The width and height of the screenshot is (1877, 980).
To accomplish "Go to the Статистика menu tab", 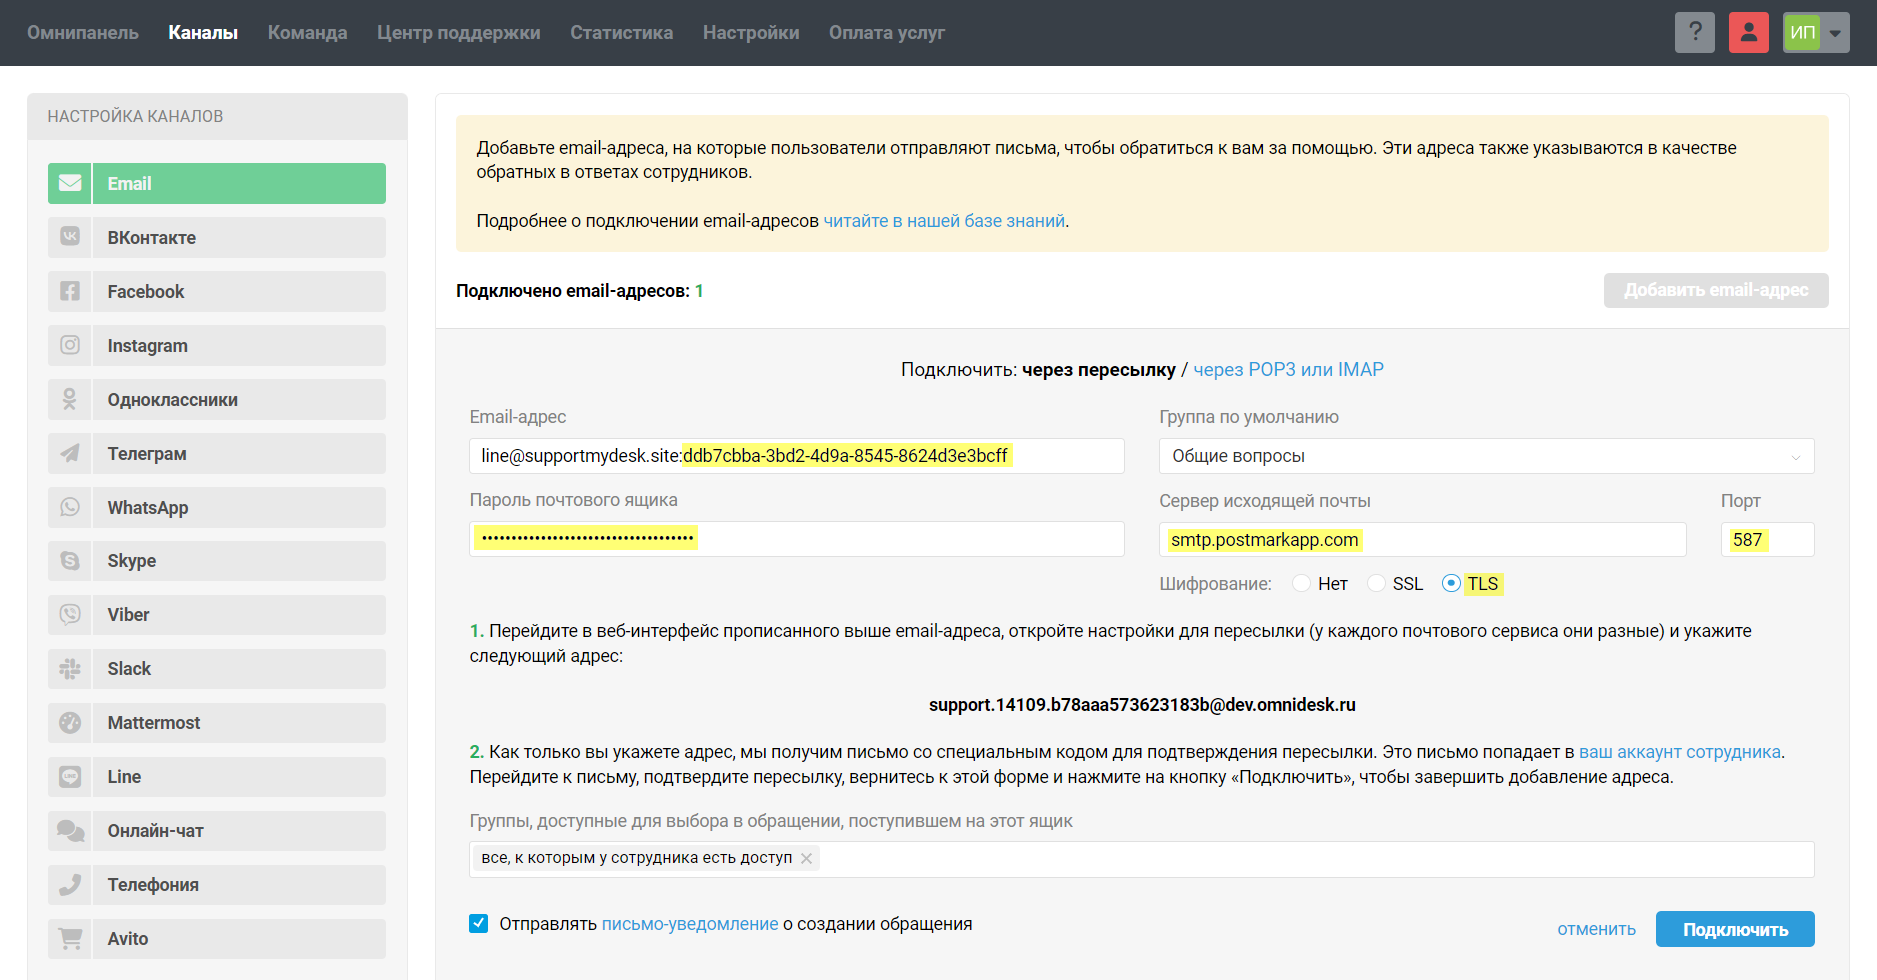I will (x=621, y=33).
